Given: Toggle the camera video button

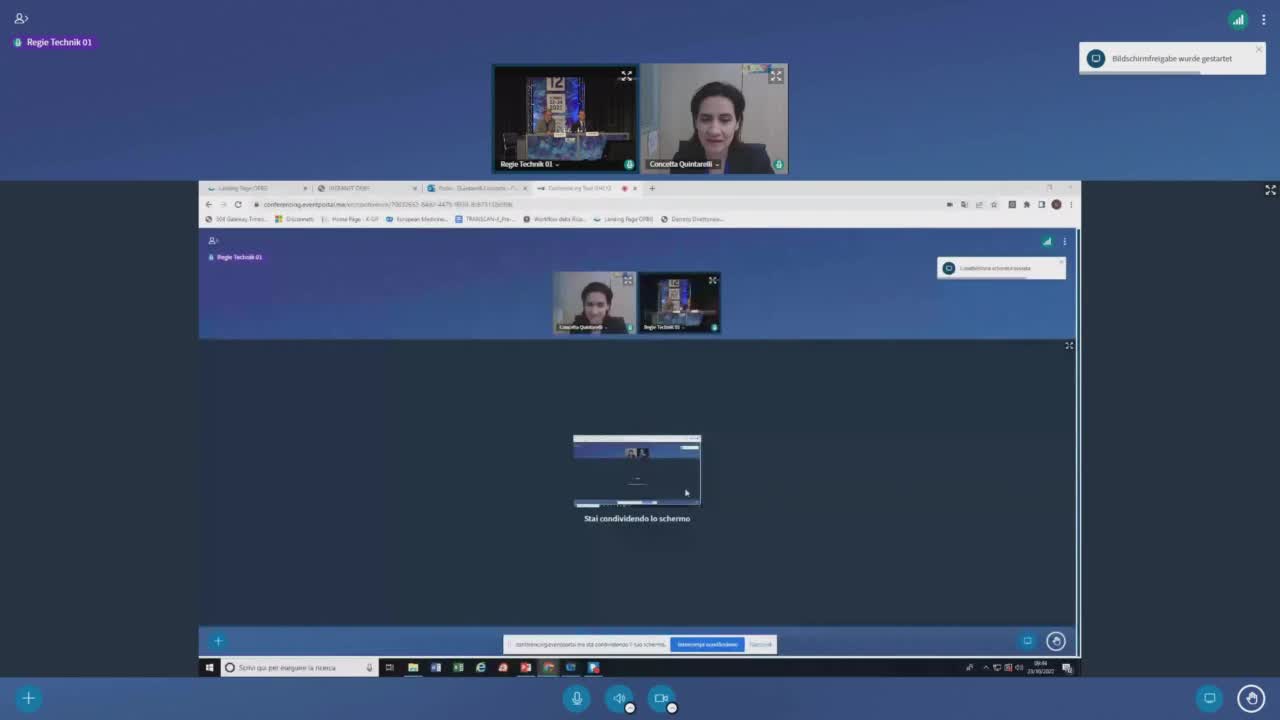Looking at the screenshot, I should tap(660, 698).
